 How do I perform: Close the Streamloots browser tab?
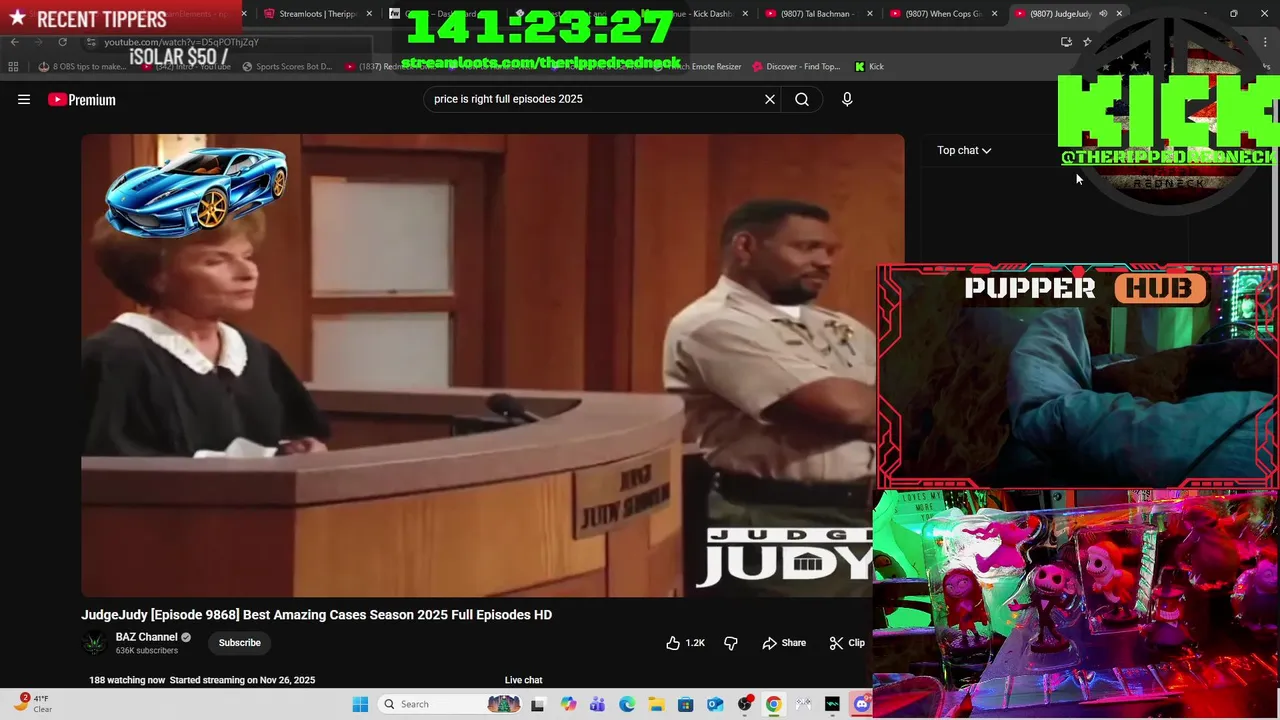(x=370, y=14)
